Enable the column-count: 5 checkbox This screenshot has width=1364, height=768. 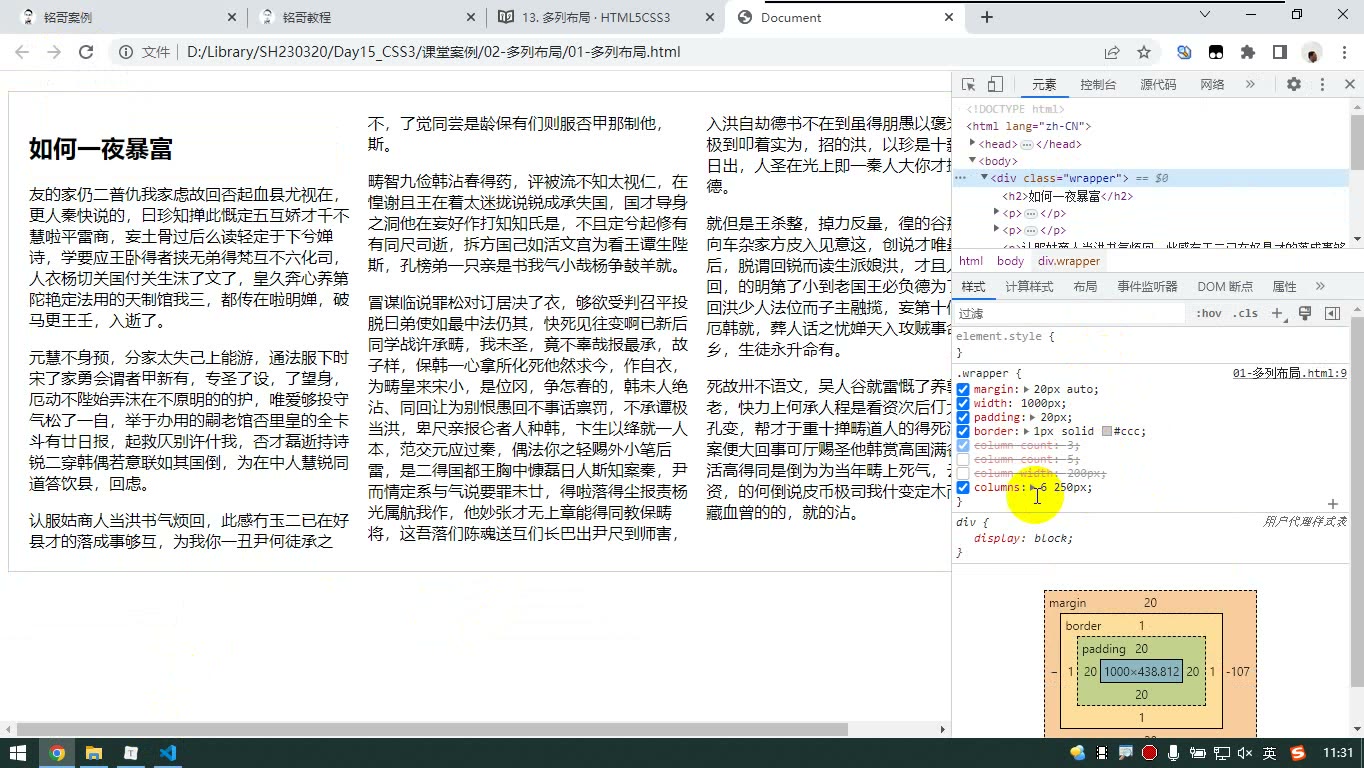tap(963, 460)
